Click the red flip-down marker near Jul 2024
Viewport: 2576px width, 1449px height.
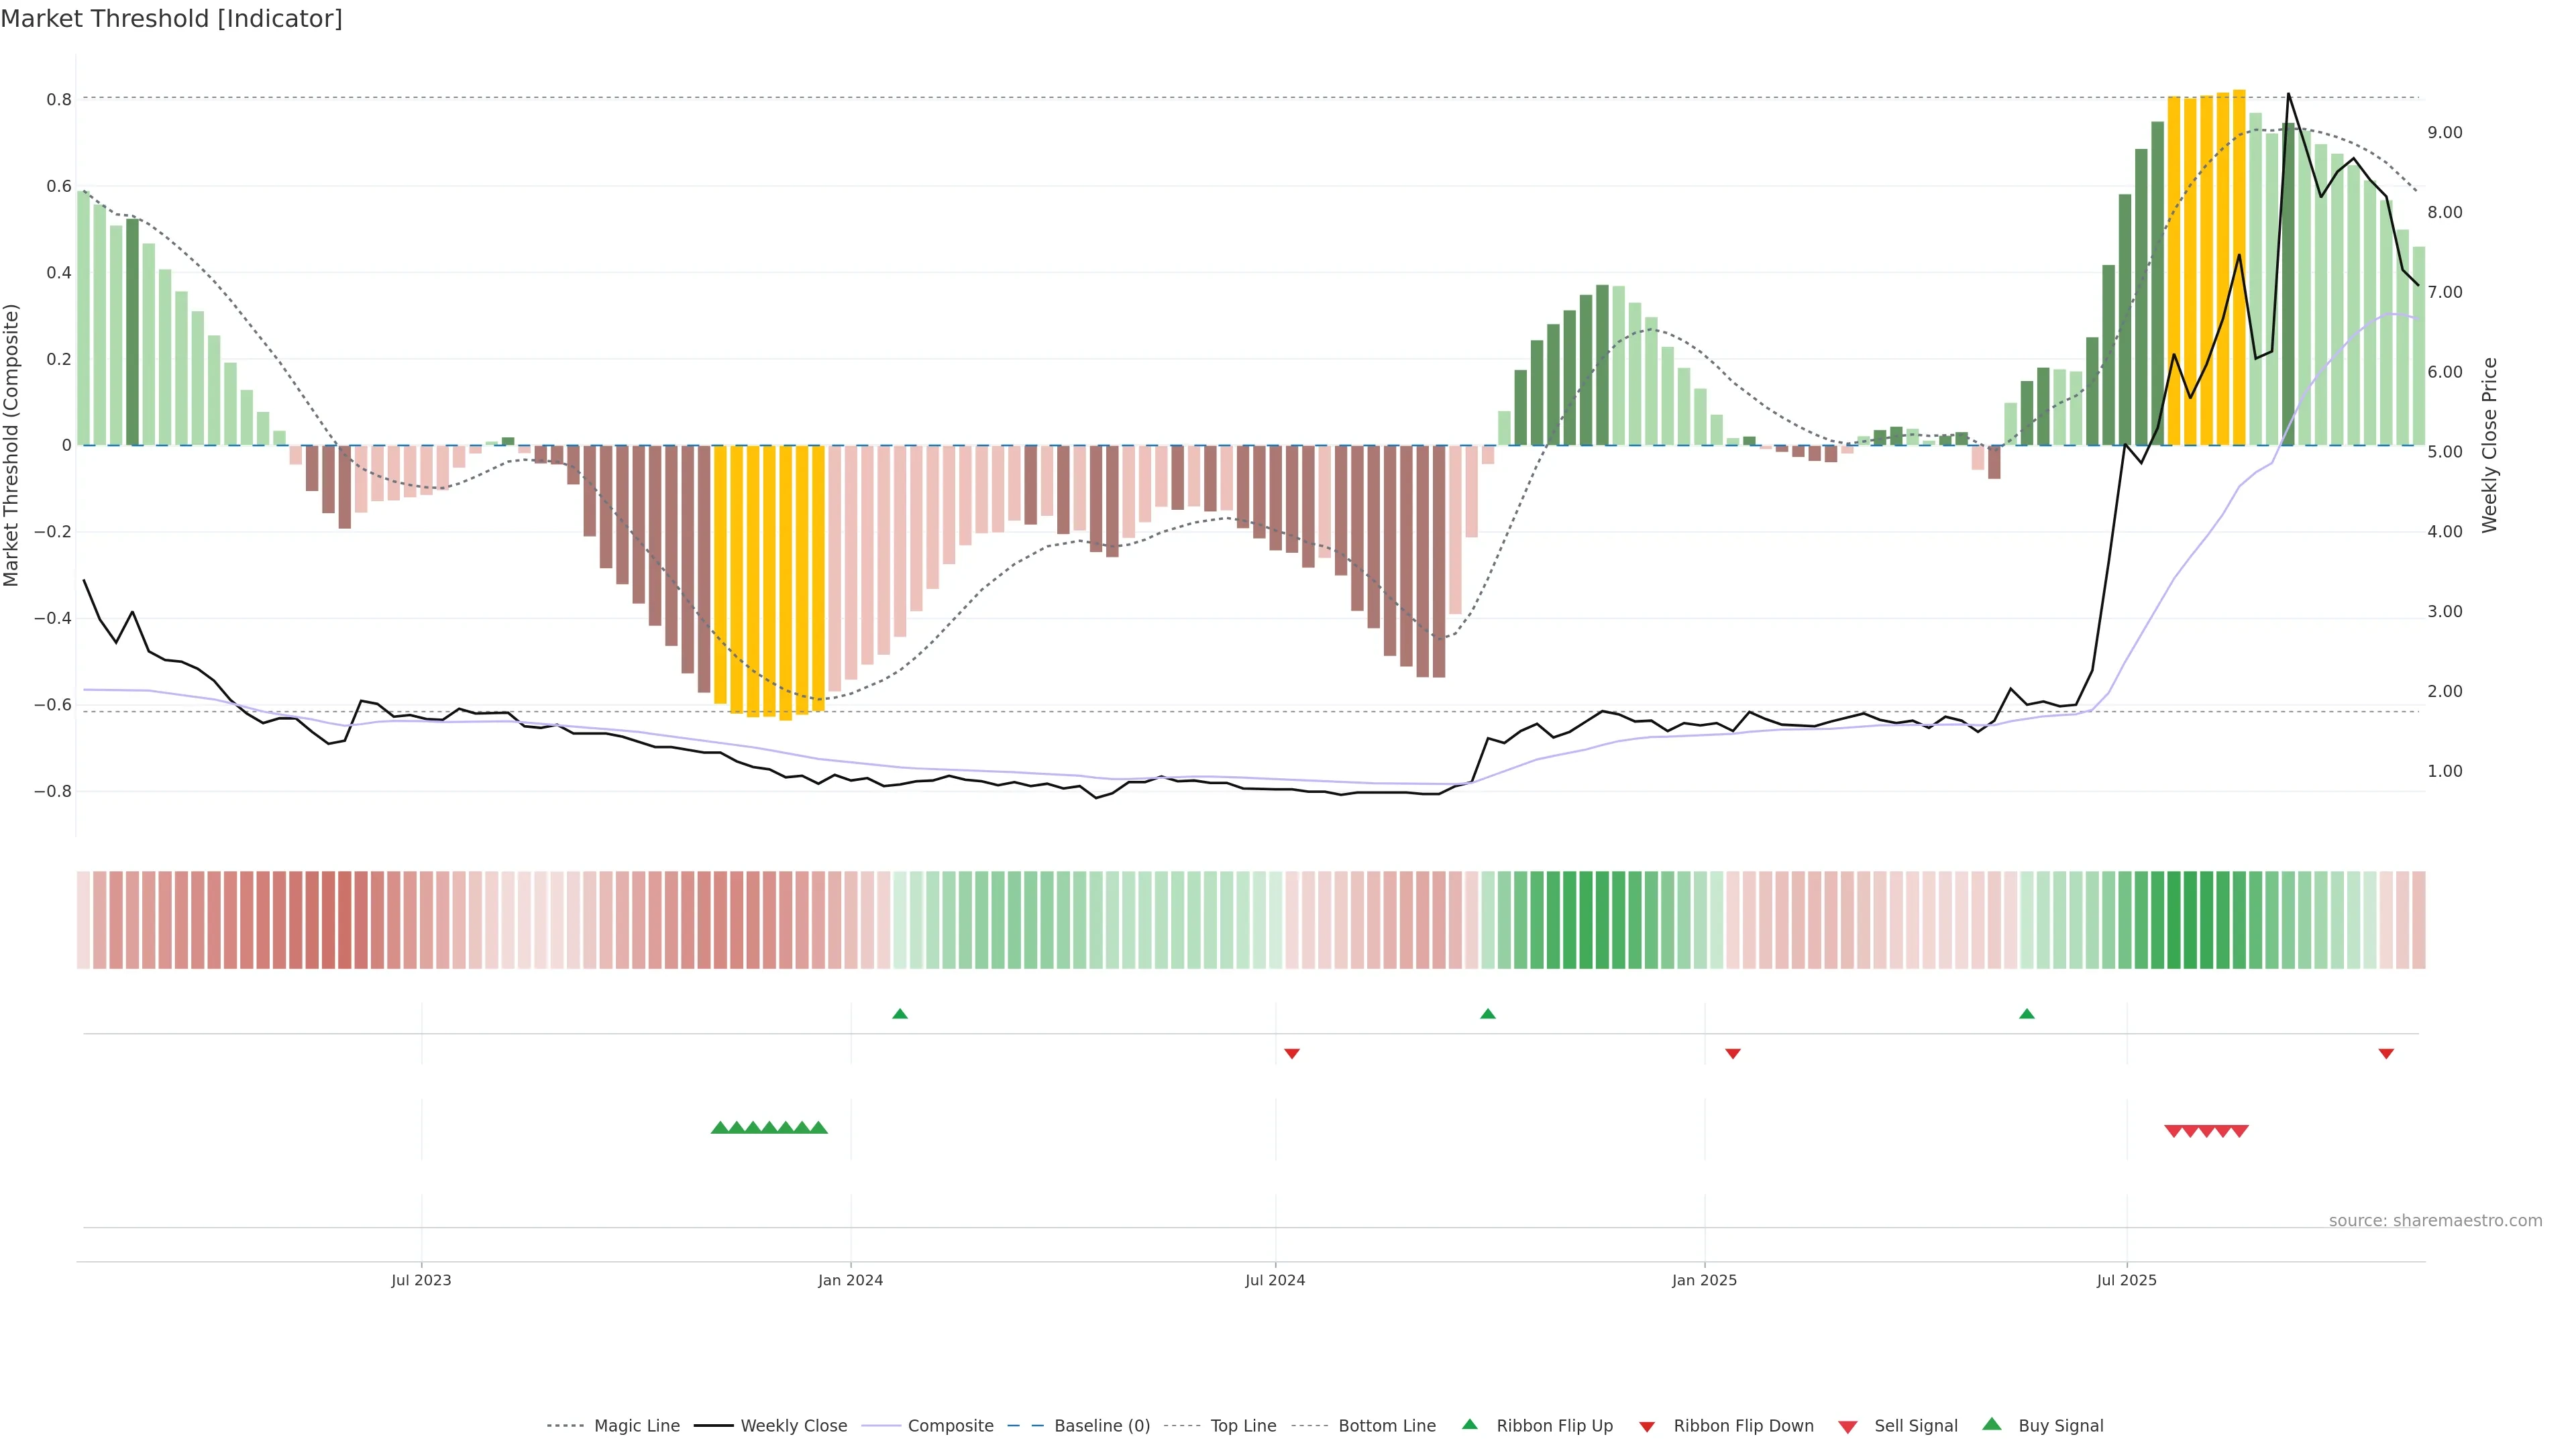click(x=1292, y=1053)
